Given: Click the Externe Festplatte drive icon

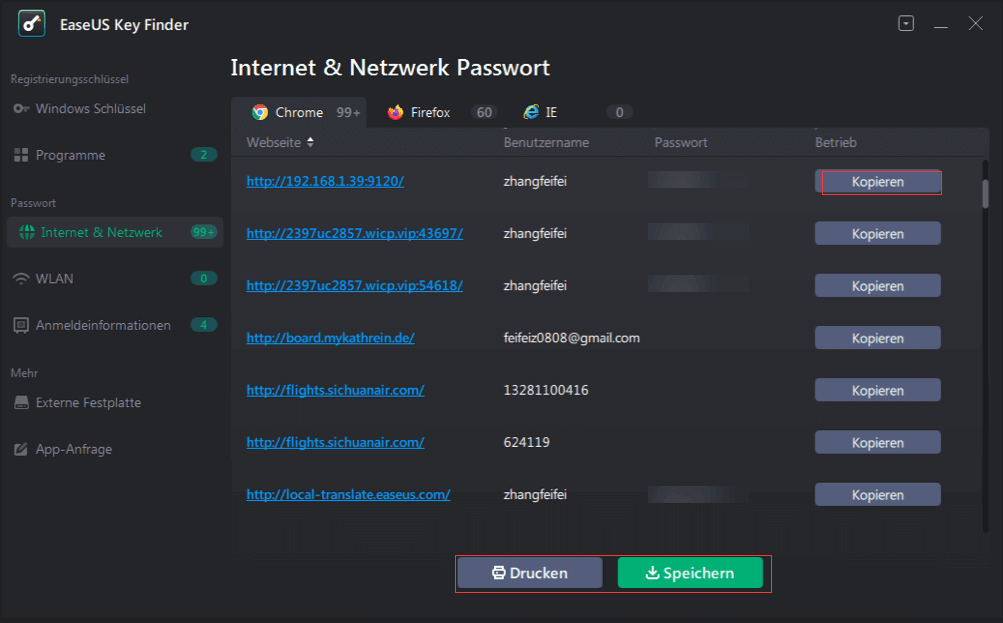Looking at the screenshot, I should pos(21,402).
